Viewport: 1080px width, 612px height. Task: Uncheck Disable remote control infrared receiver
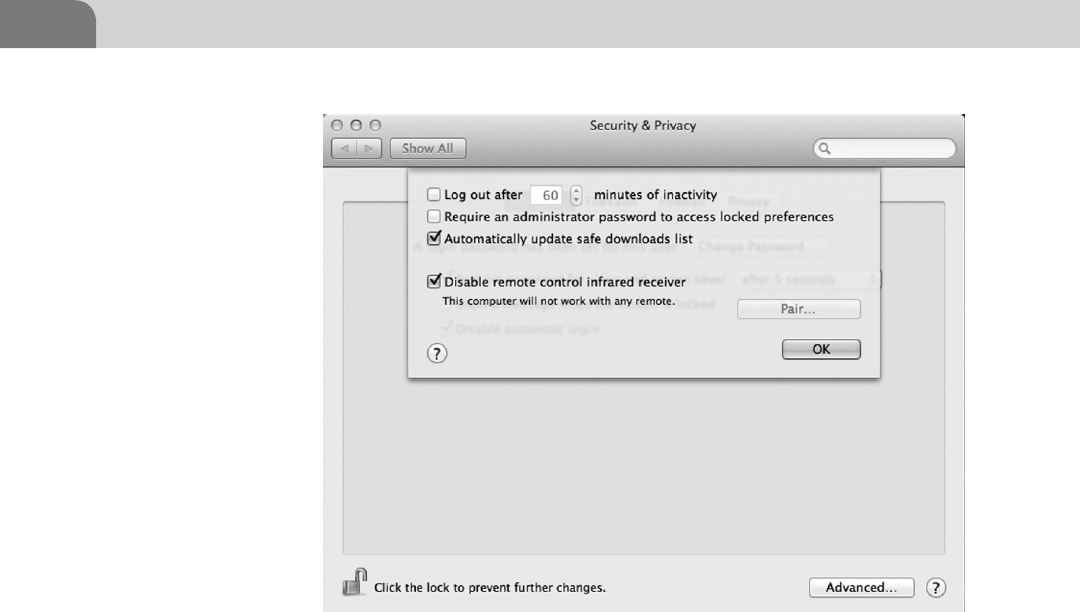tap(433, 282)
